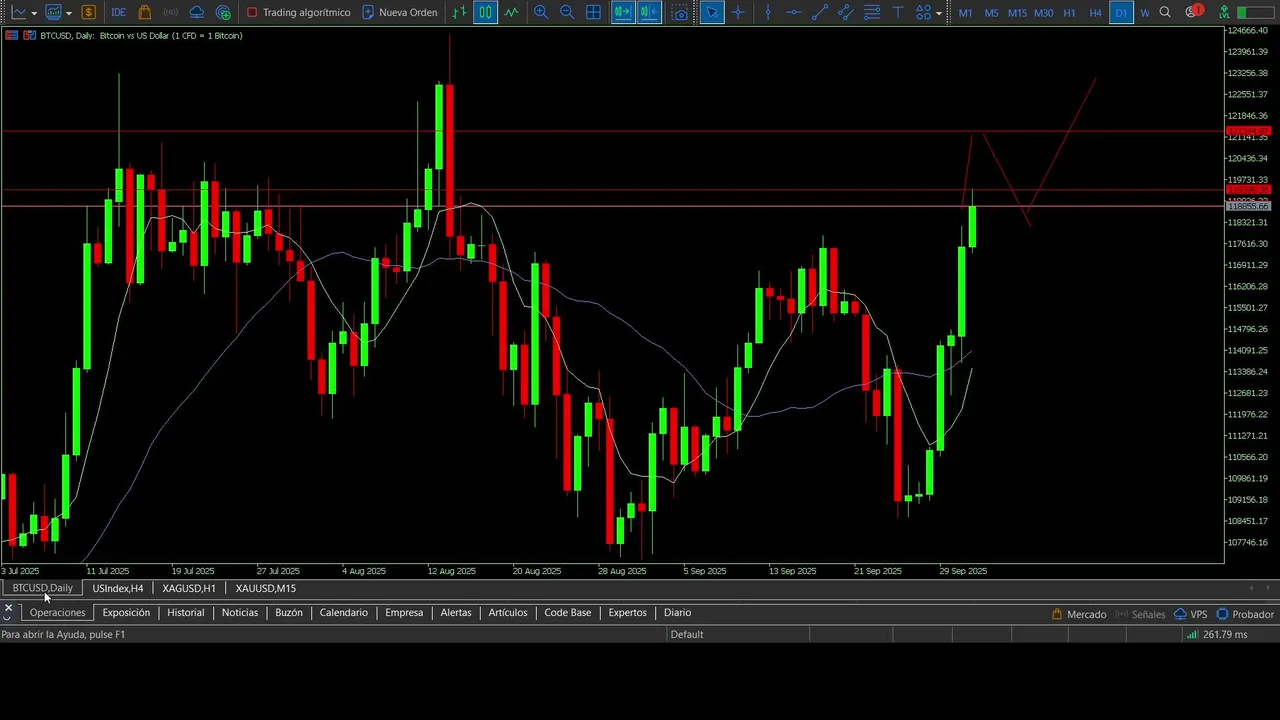Expand the shapes objects dropdown
The height and width of the screenshot is (720, 1280).
[x=939, y=13]
